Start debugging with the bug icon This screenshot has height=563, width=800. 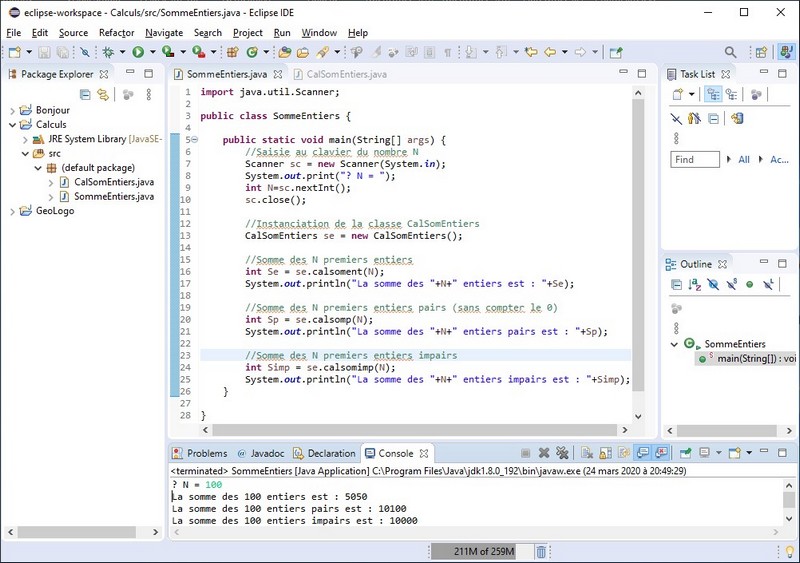(108, 52)
